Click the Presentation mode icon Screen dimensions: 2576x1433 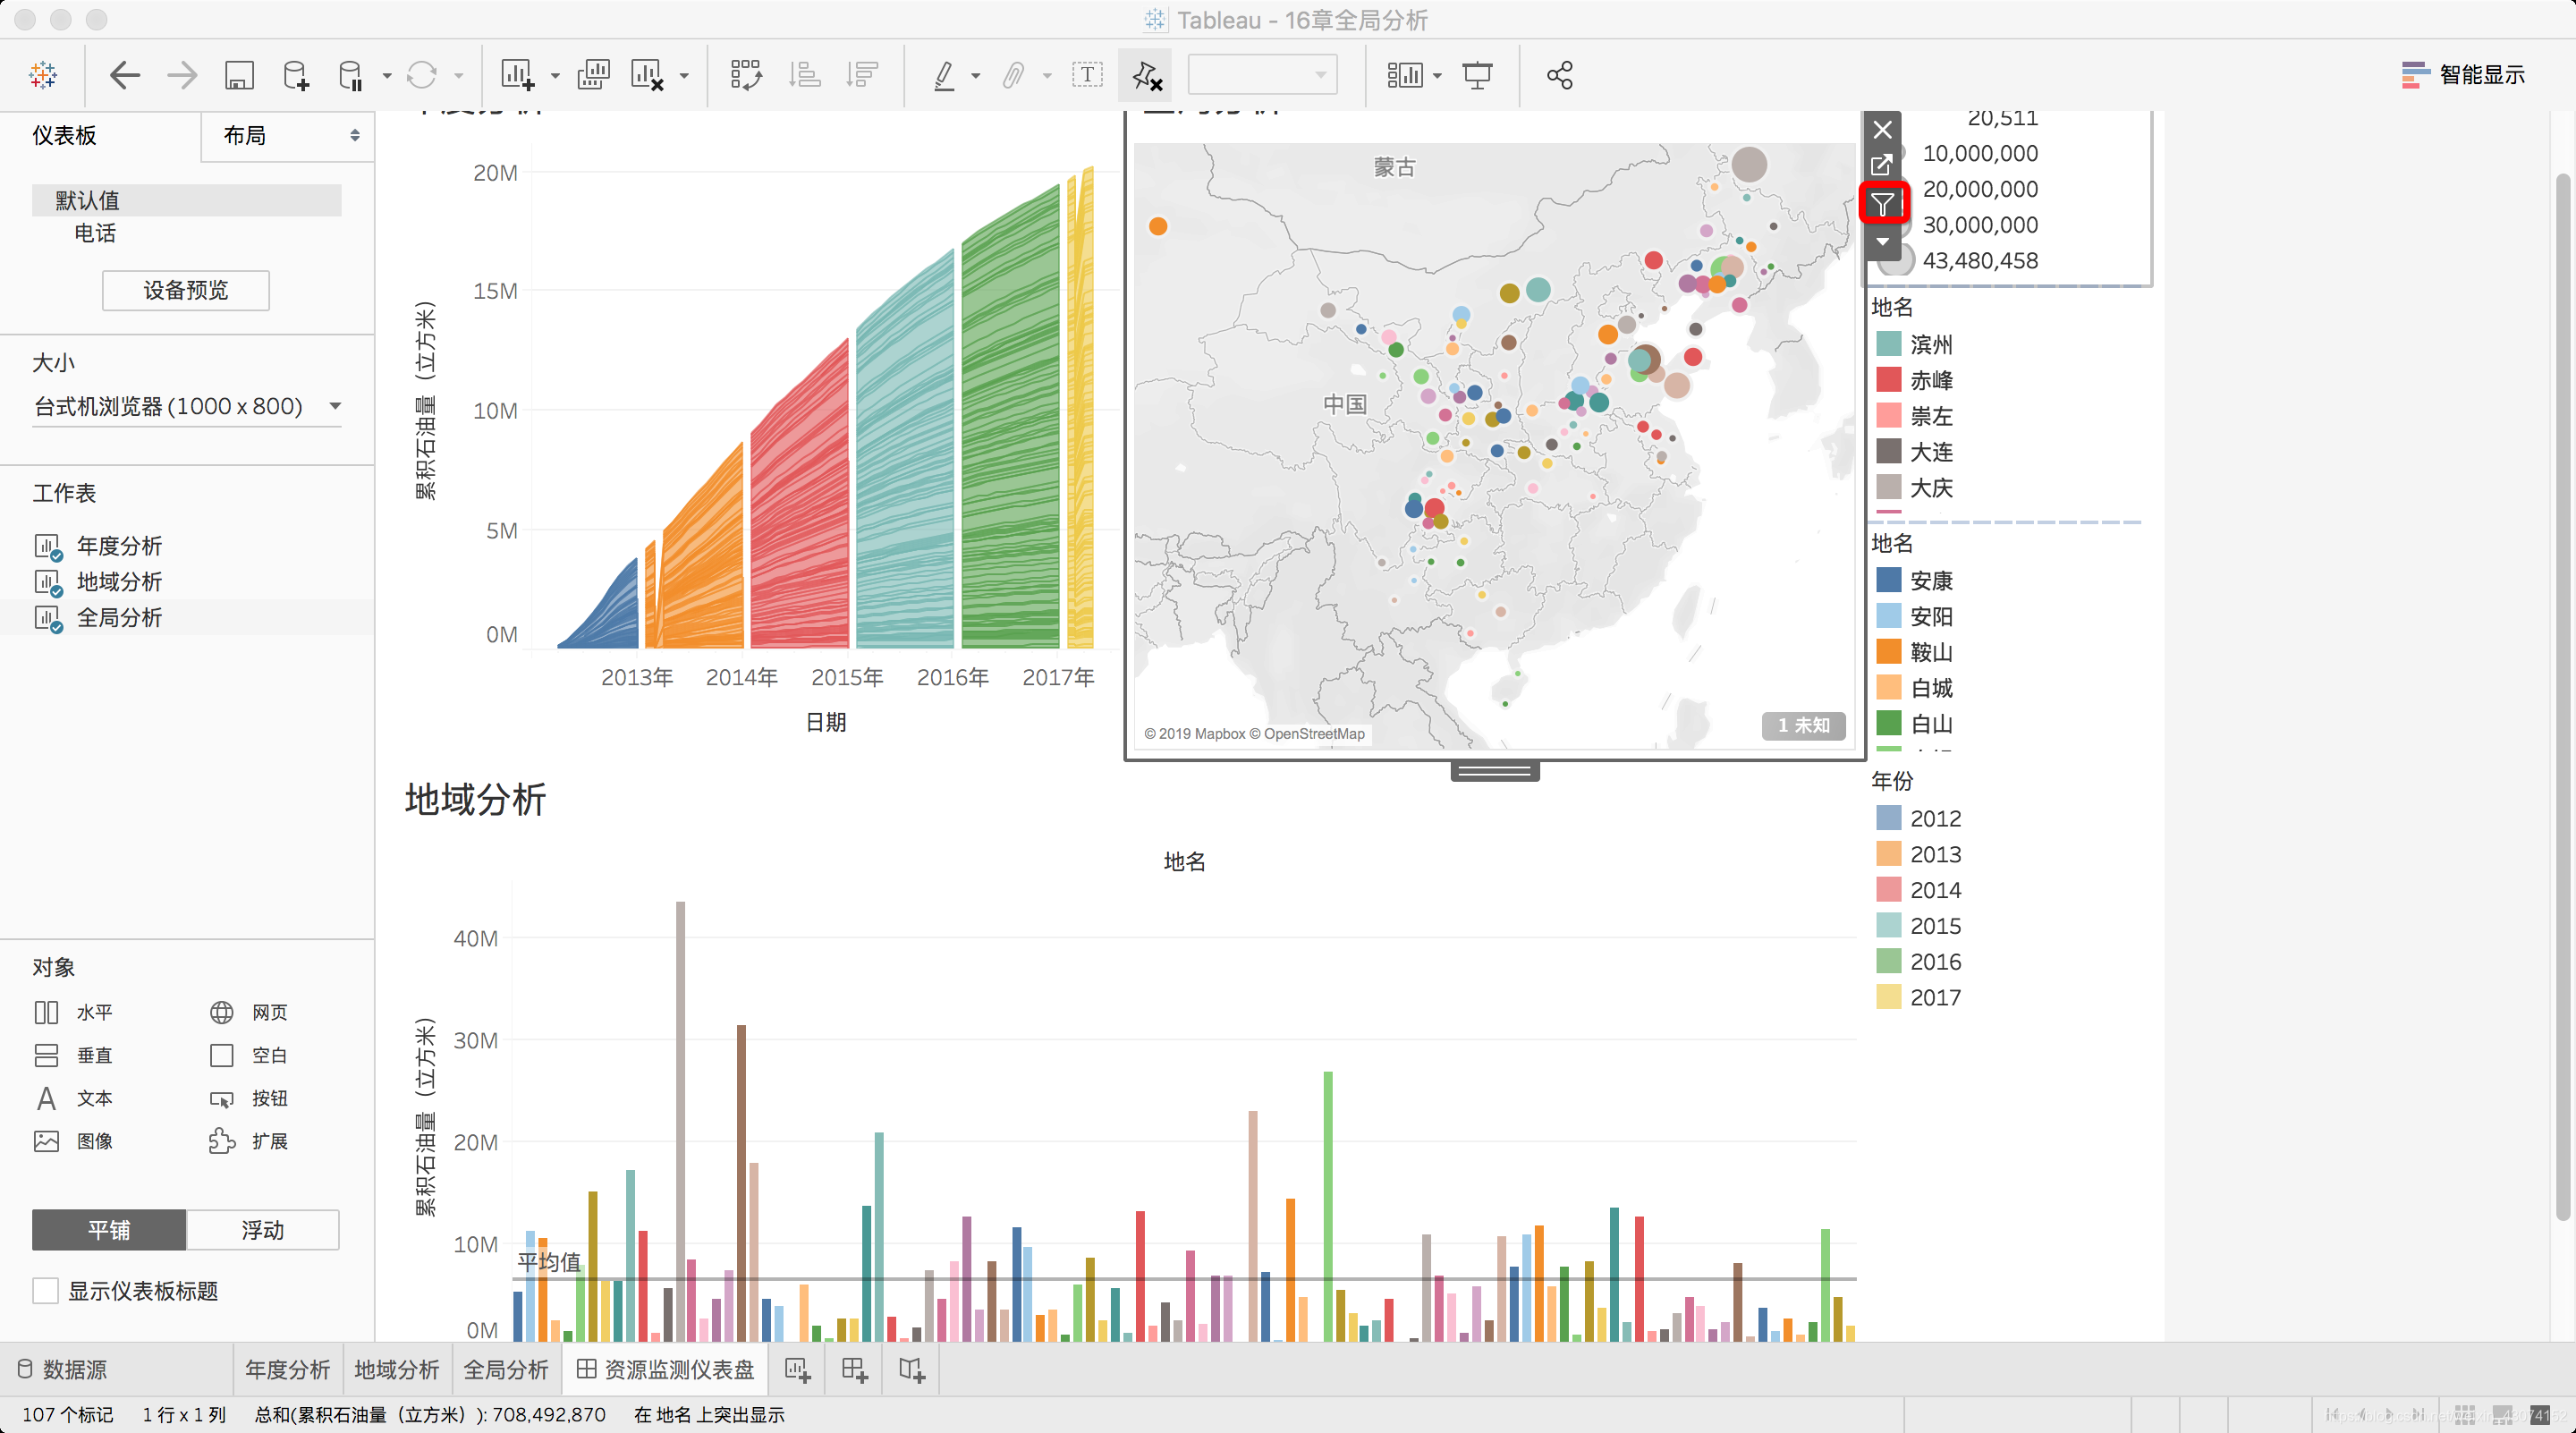click(x=1476, y=75)
